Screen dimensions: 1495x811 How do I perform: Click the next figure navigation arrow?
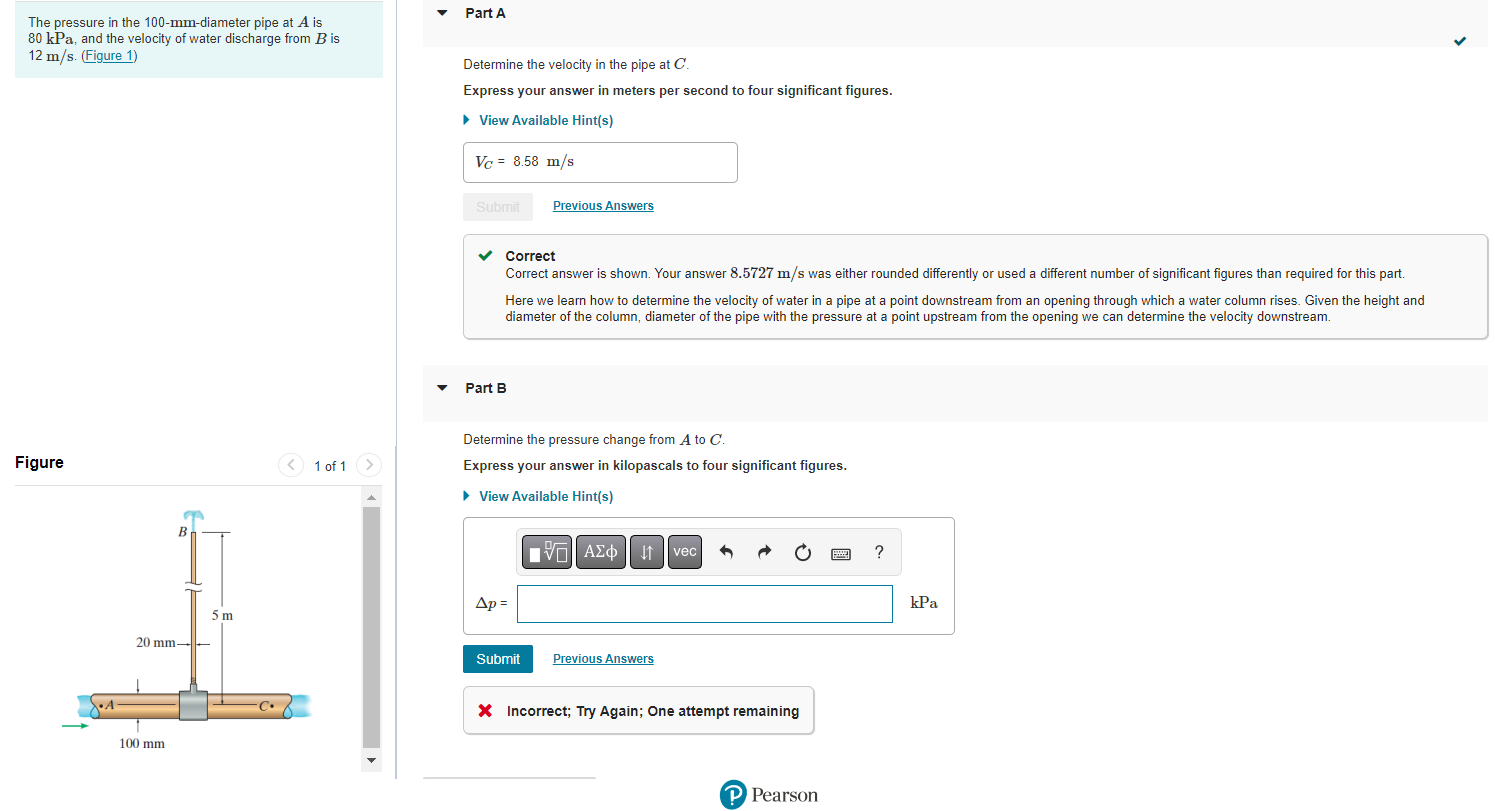click(x=368, y=465)
